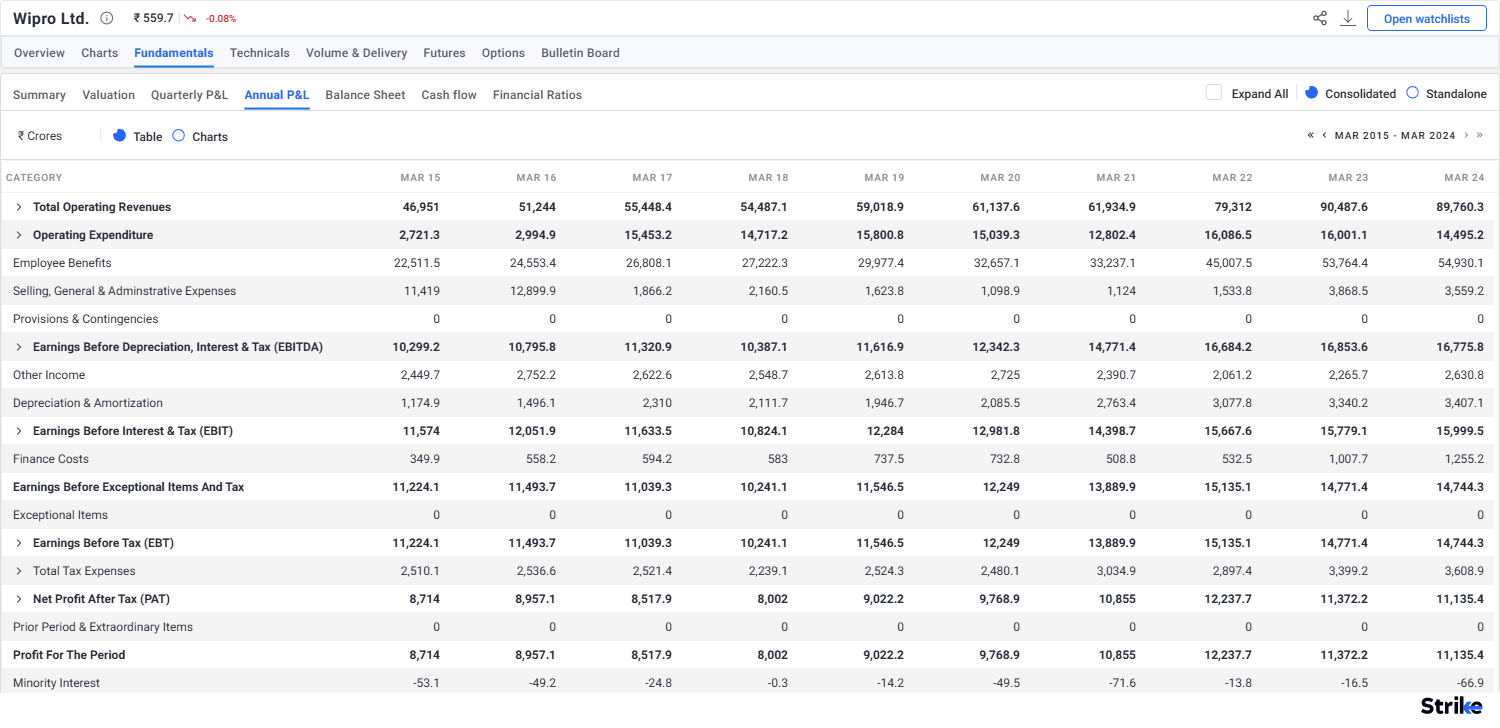Expand the EBITDA row

tap(18, 347)
